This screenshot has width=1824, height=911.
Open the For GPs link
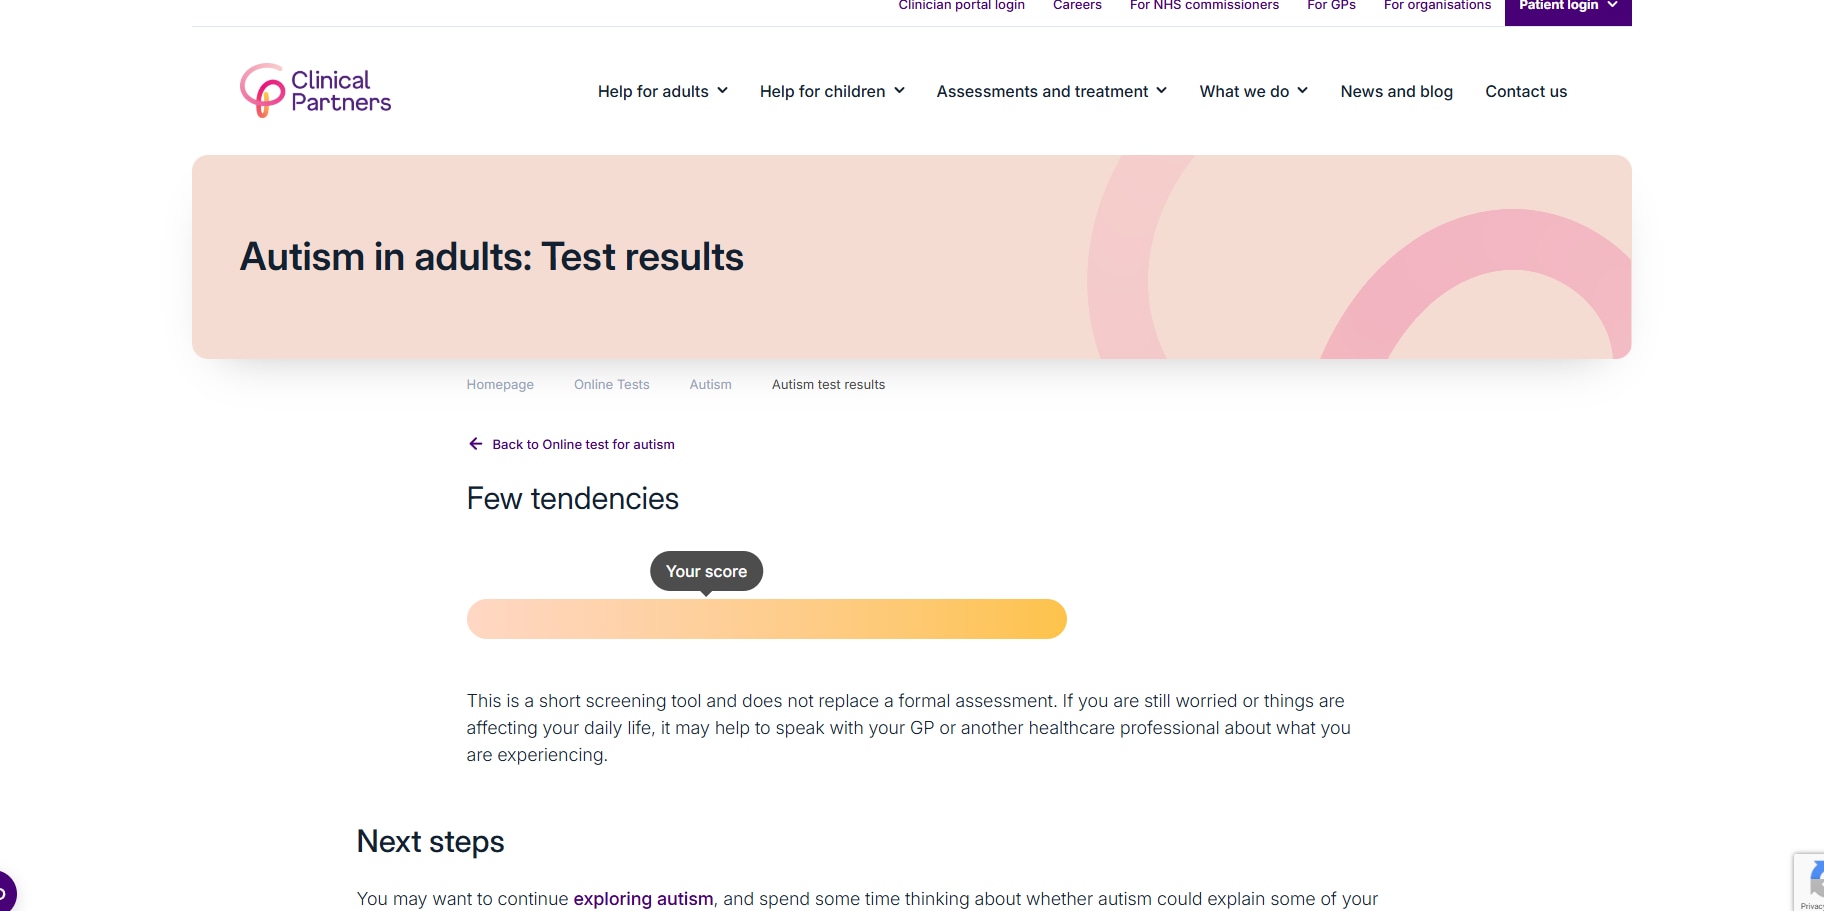click(1331, 6)
